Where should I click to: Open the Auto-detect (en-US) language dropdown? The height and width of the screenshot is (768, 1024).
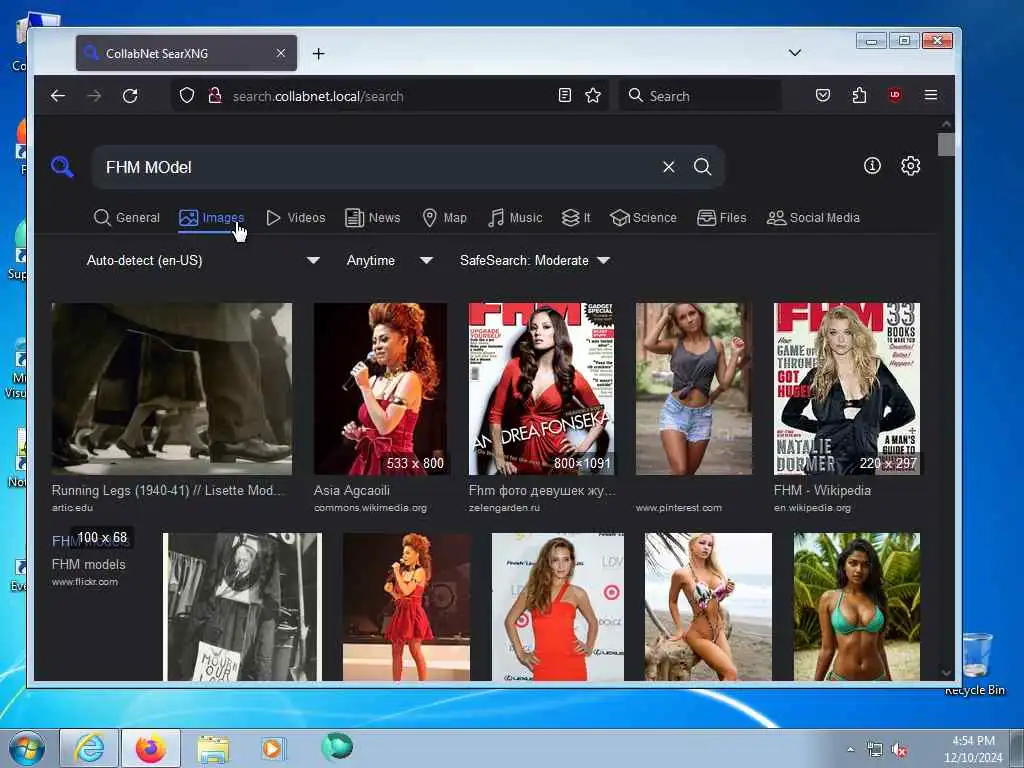tap(202, 260)
